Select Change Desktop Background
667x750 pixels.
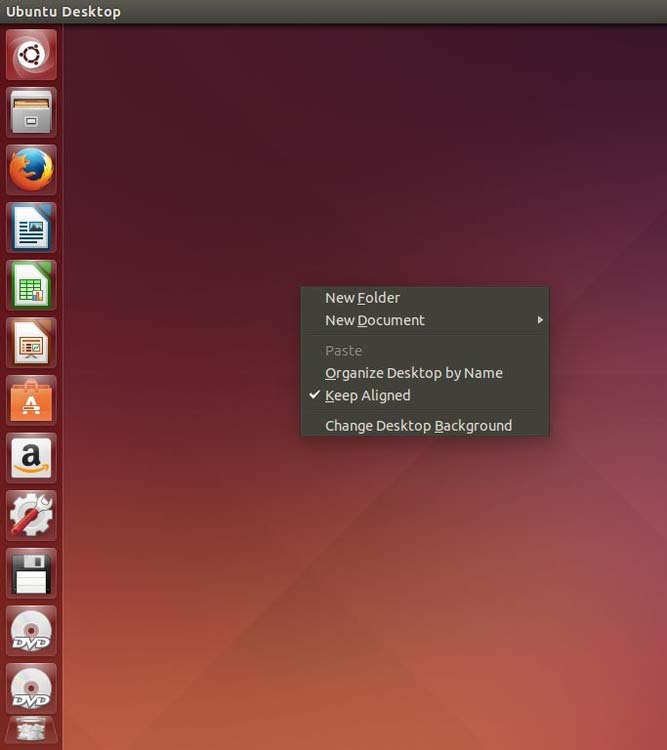tap(425, 426)
